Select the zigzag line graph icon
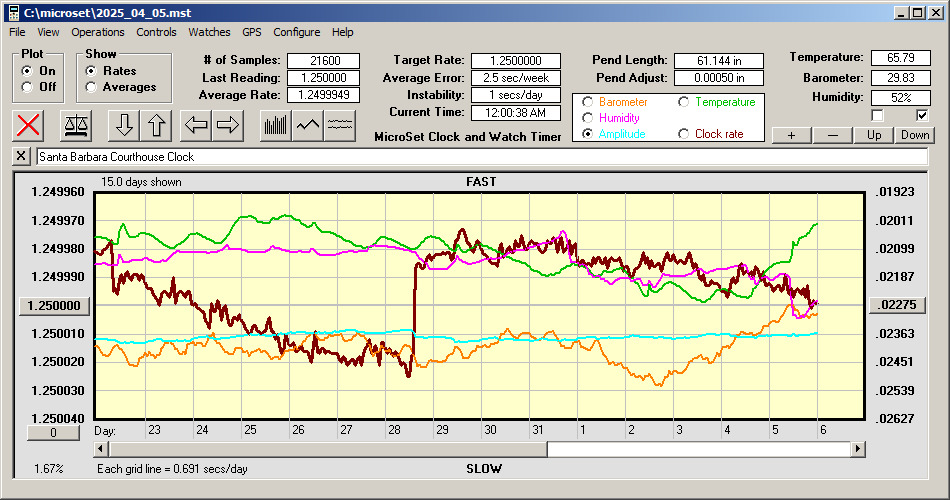 308,125
